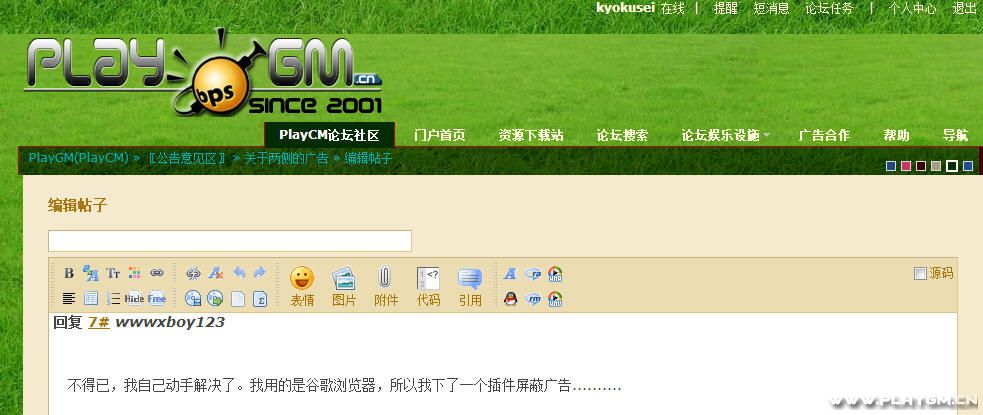Expand the 论坛娱乐设施 dropdown menu
The image size is (983, 415).
725,135
